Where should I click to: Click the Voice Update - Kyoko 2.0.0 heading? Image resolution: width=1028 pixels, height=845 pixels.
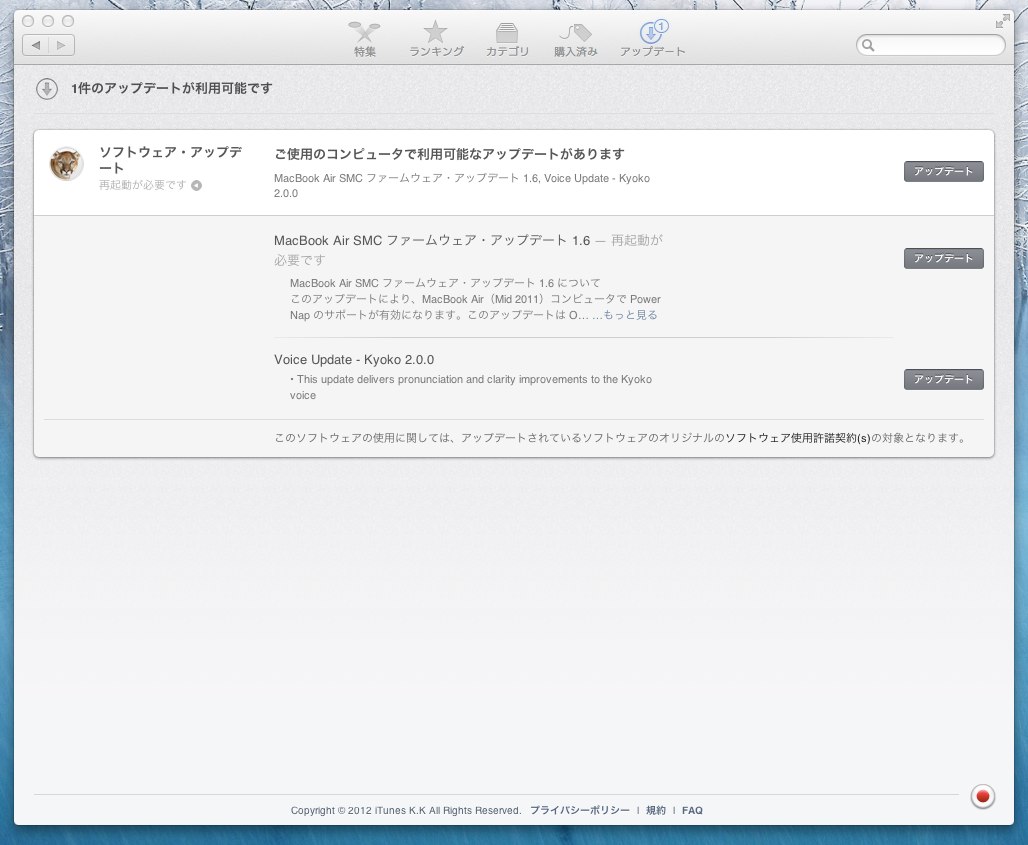pos(354,359)
